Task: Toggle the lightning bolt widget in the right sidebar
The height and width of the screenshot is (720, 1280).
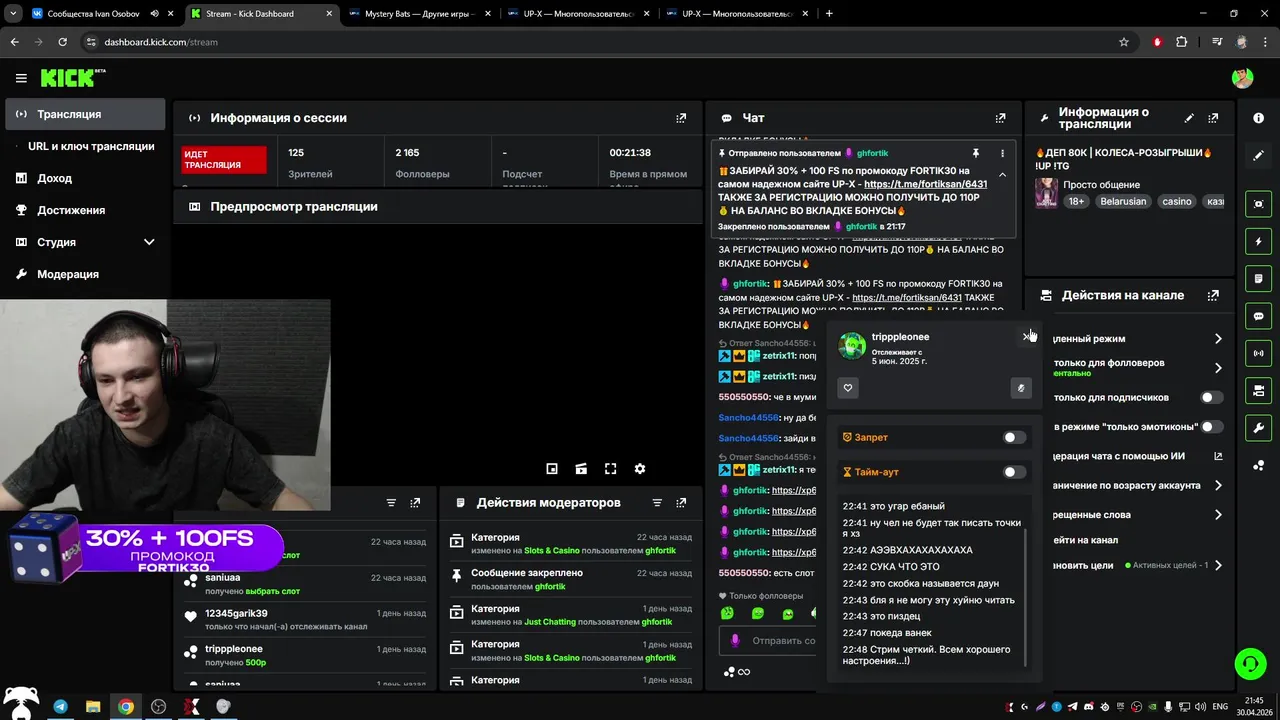Action: point(1258,241)
